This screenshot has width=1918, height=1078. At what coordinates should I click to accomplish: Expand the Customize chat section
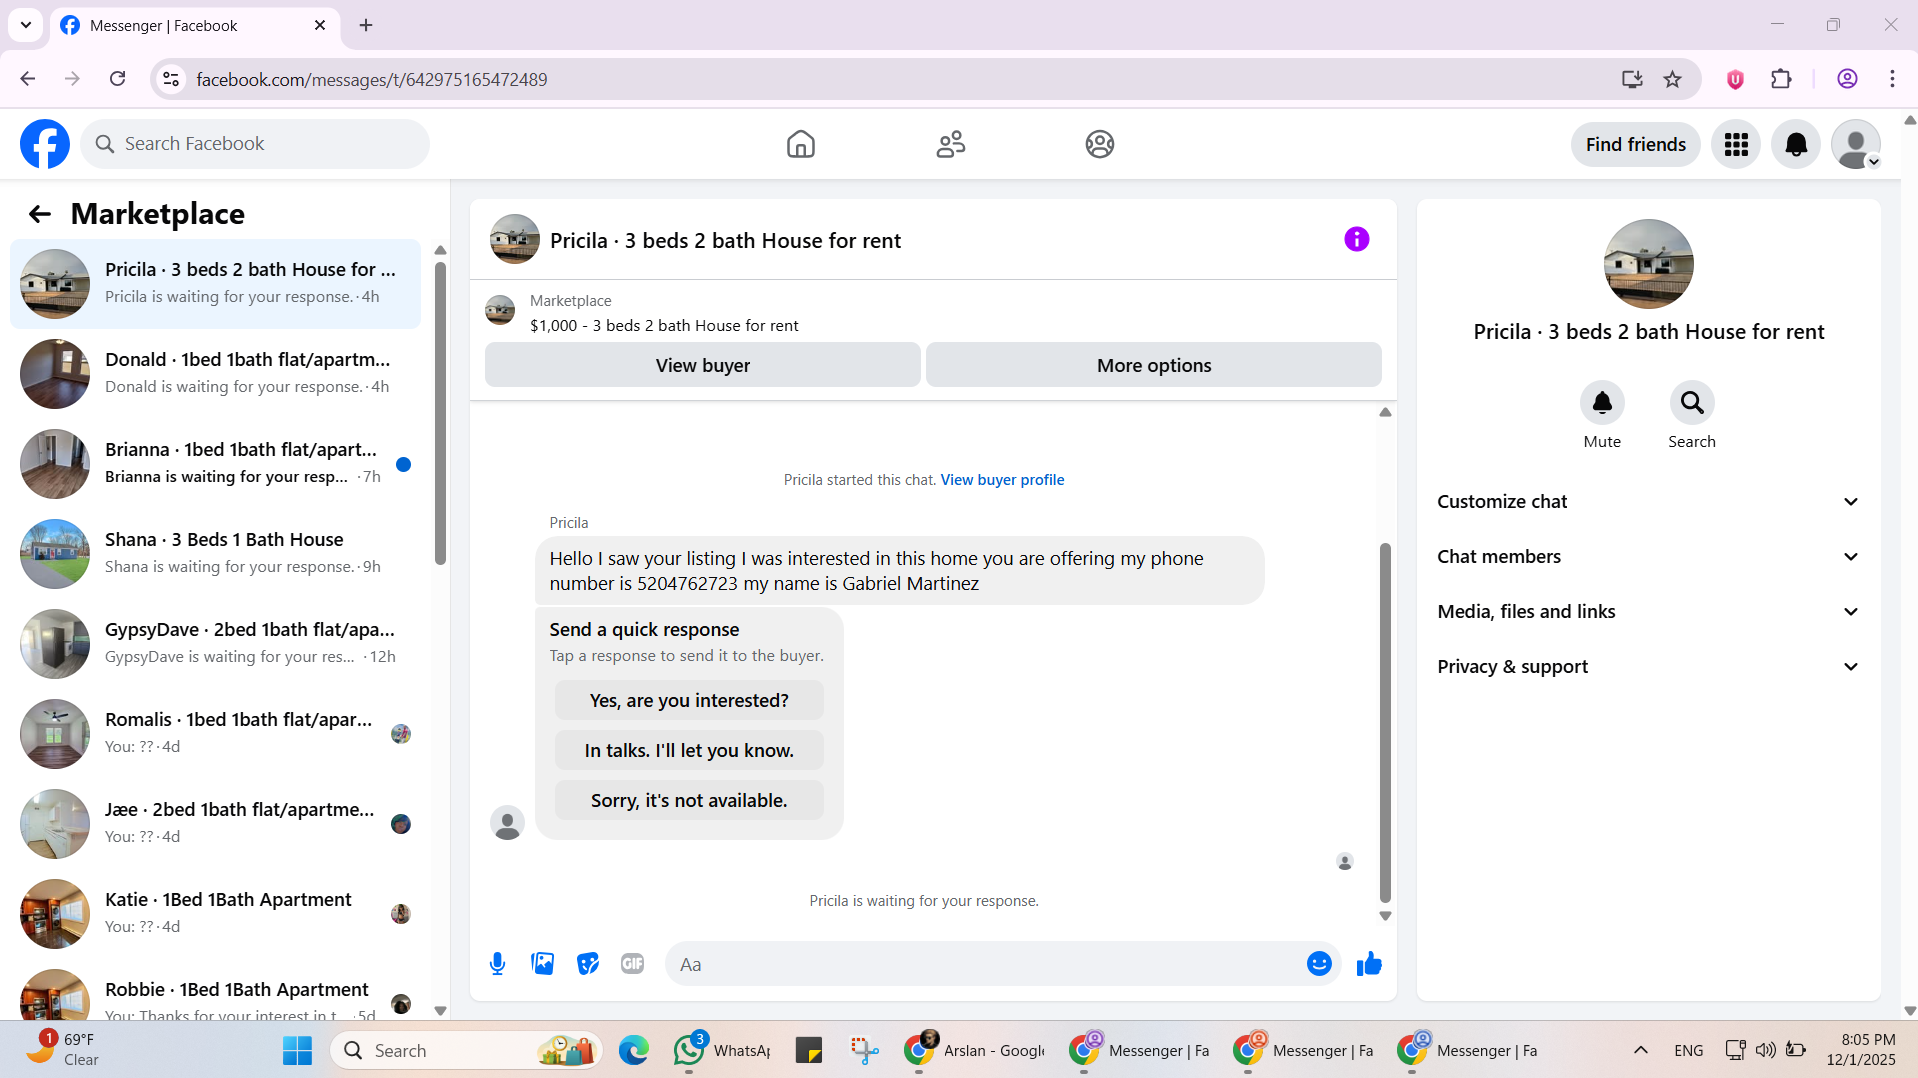click(x=1648, y=502)
